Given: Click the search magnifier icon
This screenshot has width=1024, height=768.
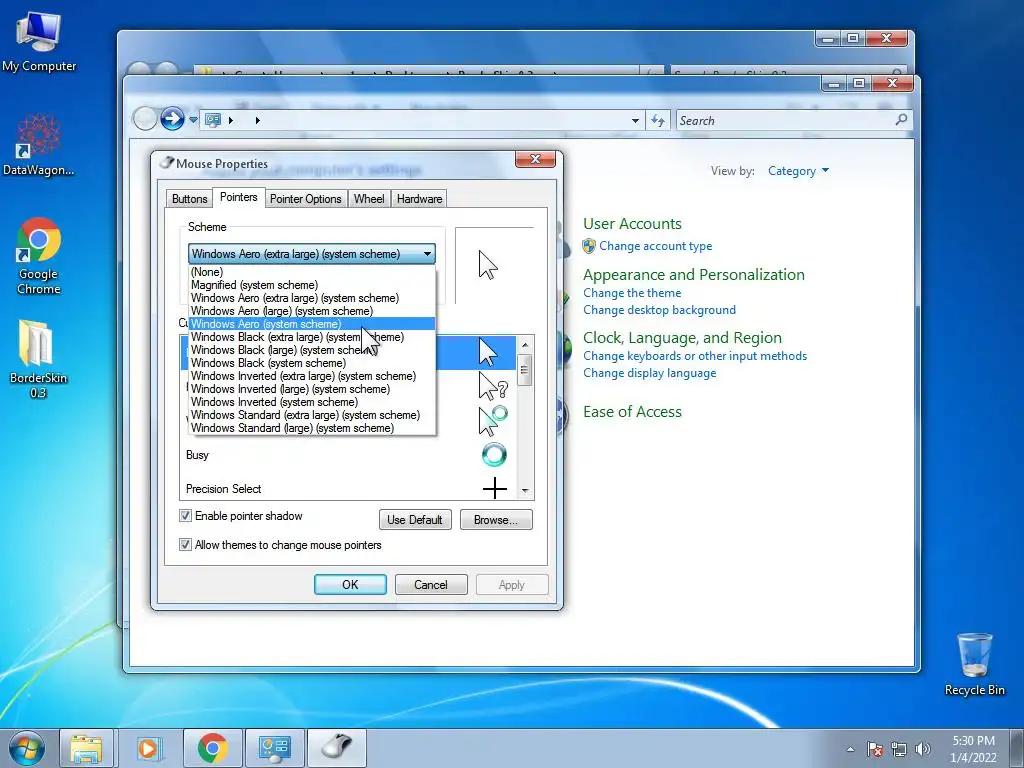Looking at the screenshot, I should (x=901, y=120).
